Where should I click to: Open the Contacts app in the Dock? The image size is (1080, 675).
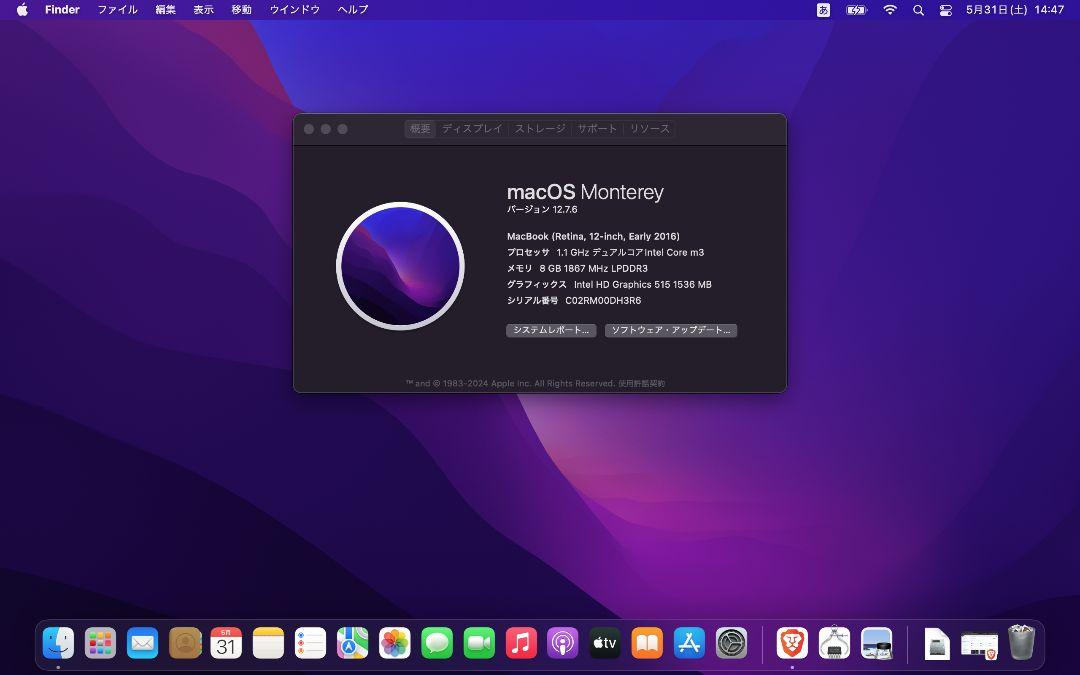pos(185,643)
